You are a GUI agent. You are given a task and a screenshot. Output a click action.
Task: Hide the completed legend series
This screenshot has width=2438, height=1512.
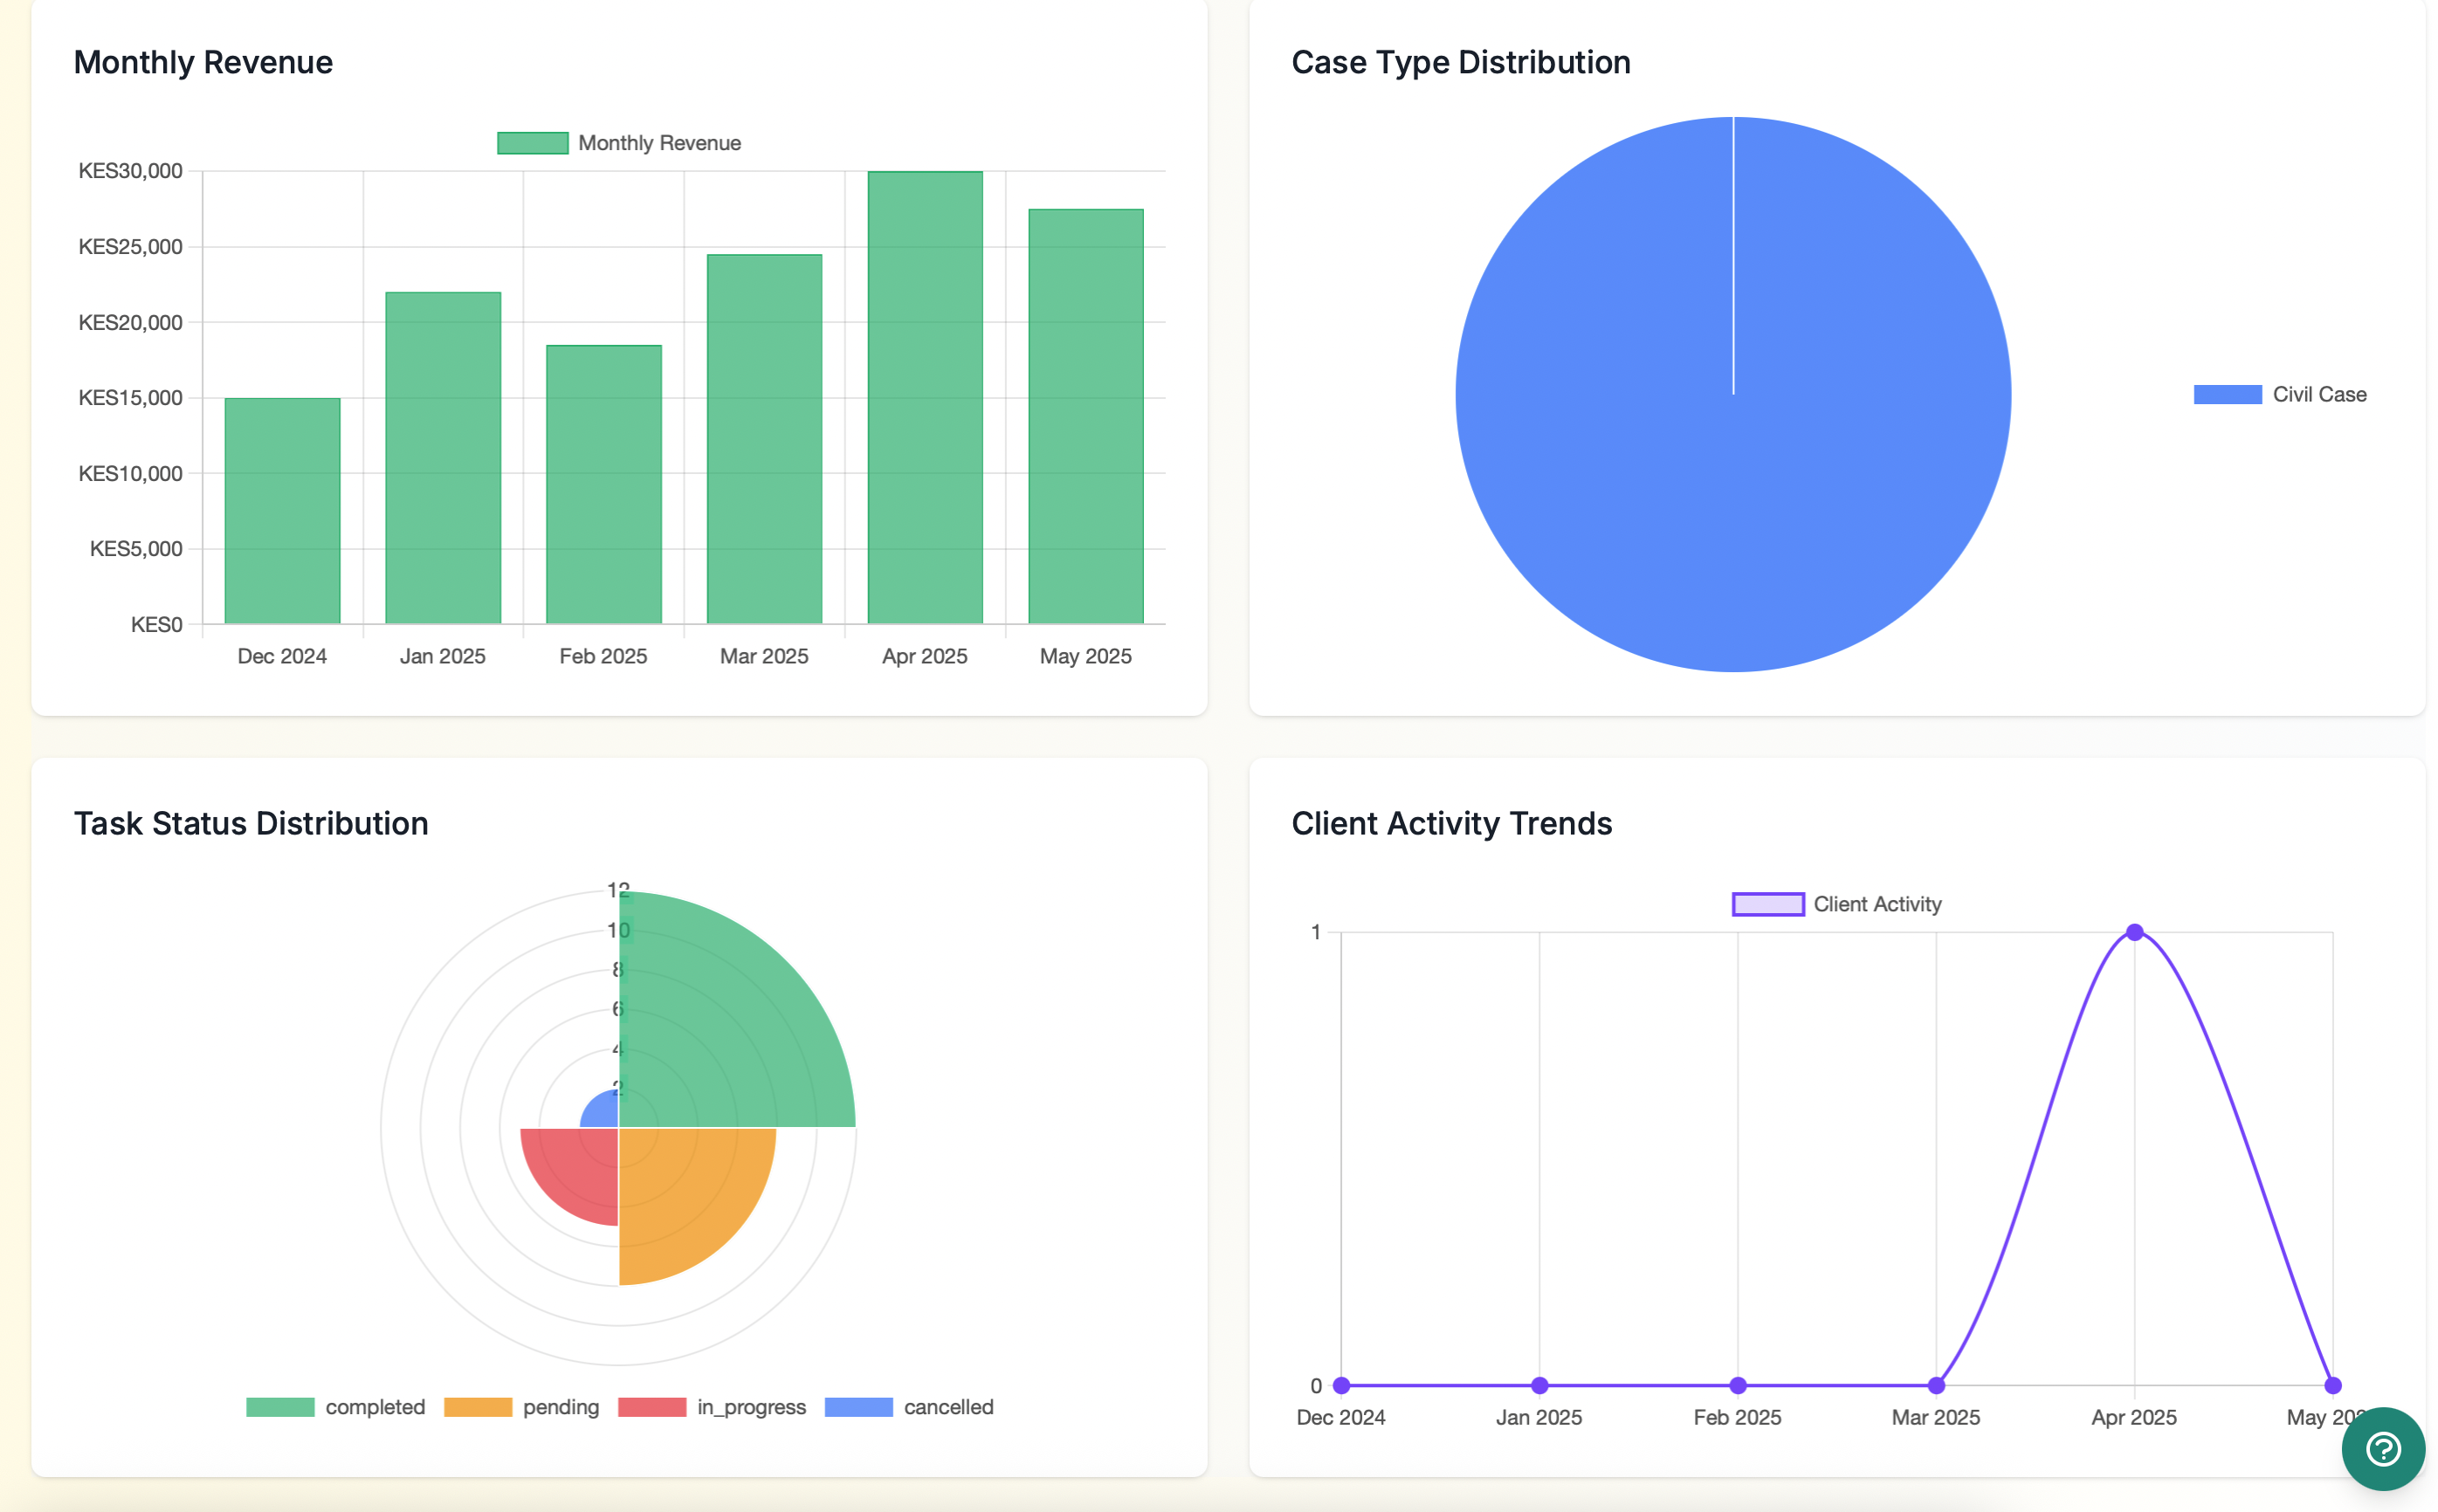click(336, 1407)
